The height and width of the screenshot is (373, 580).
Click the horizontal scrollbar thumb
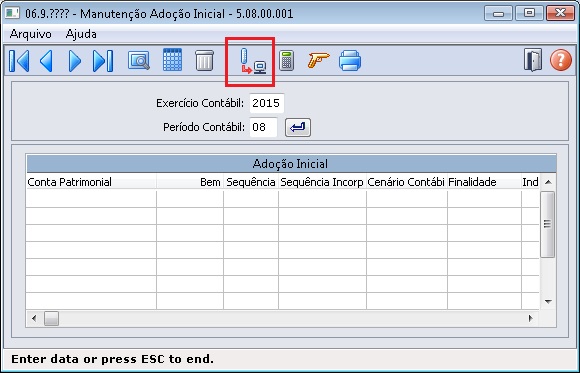click(51, 318)
